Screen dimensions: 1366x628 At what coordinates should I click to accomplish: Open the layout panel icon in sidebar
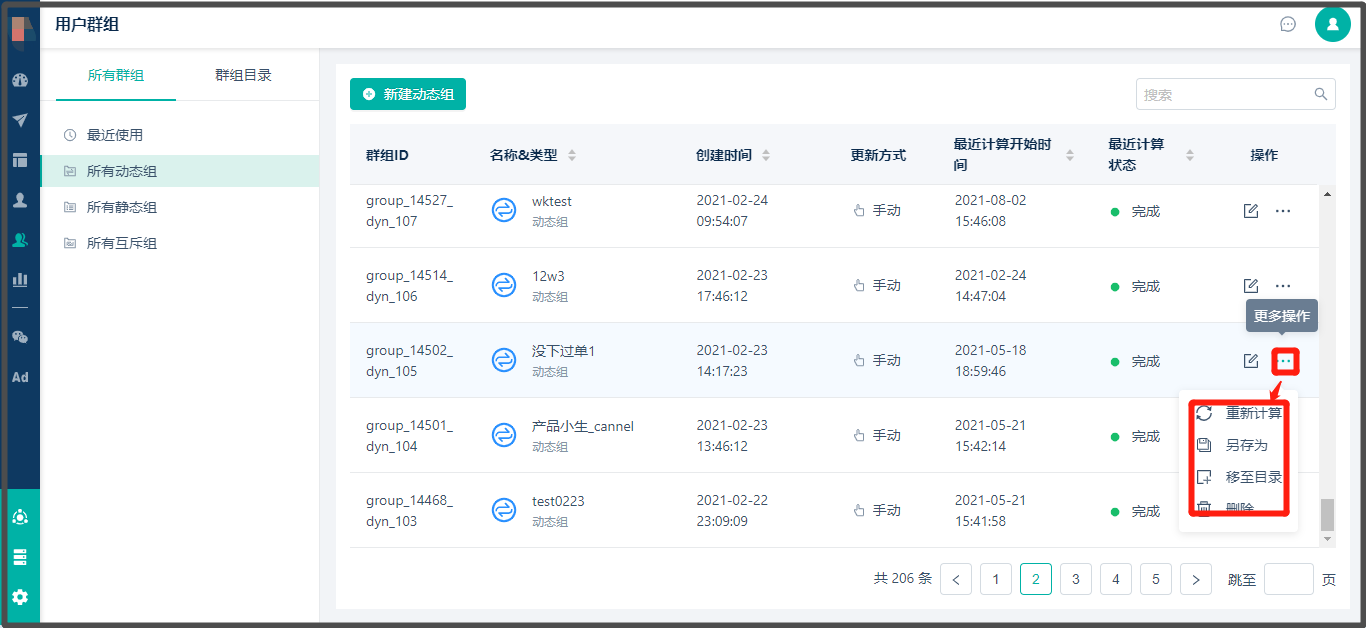tap(20, 160)
